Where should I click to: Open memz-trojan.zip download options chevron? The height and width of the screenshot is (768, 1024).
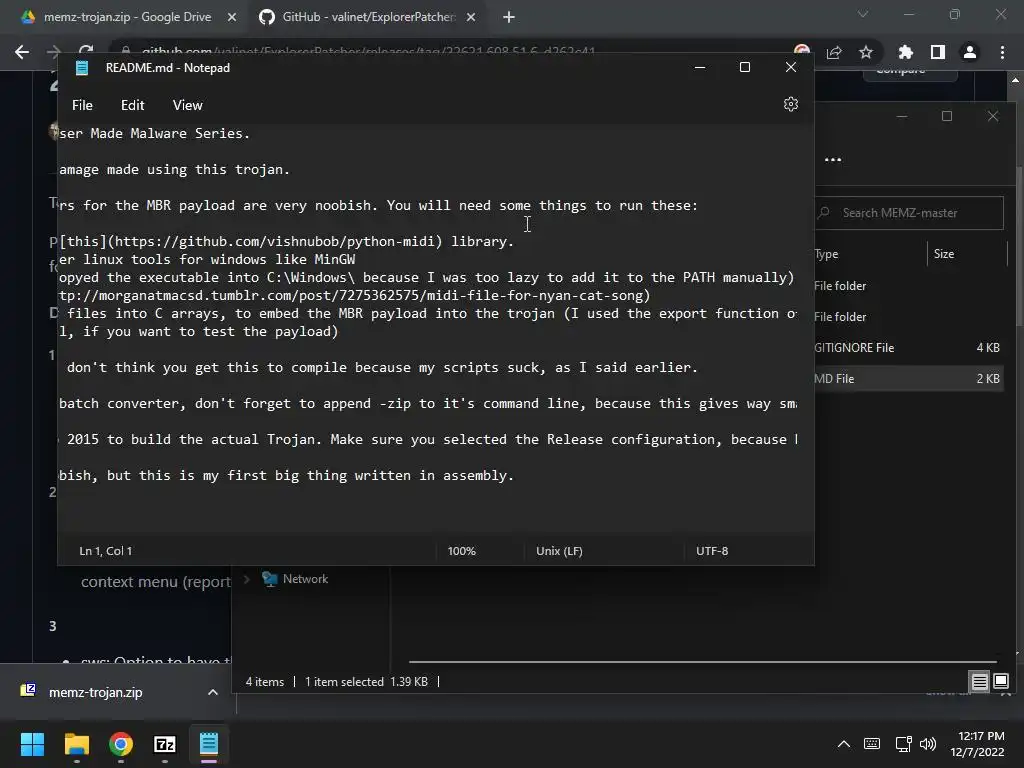coord(213,692)
